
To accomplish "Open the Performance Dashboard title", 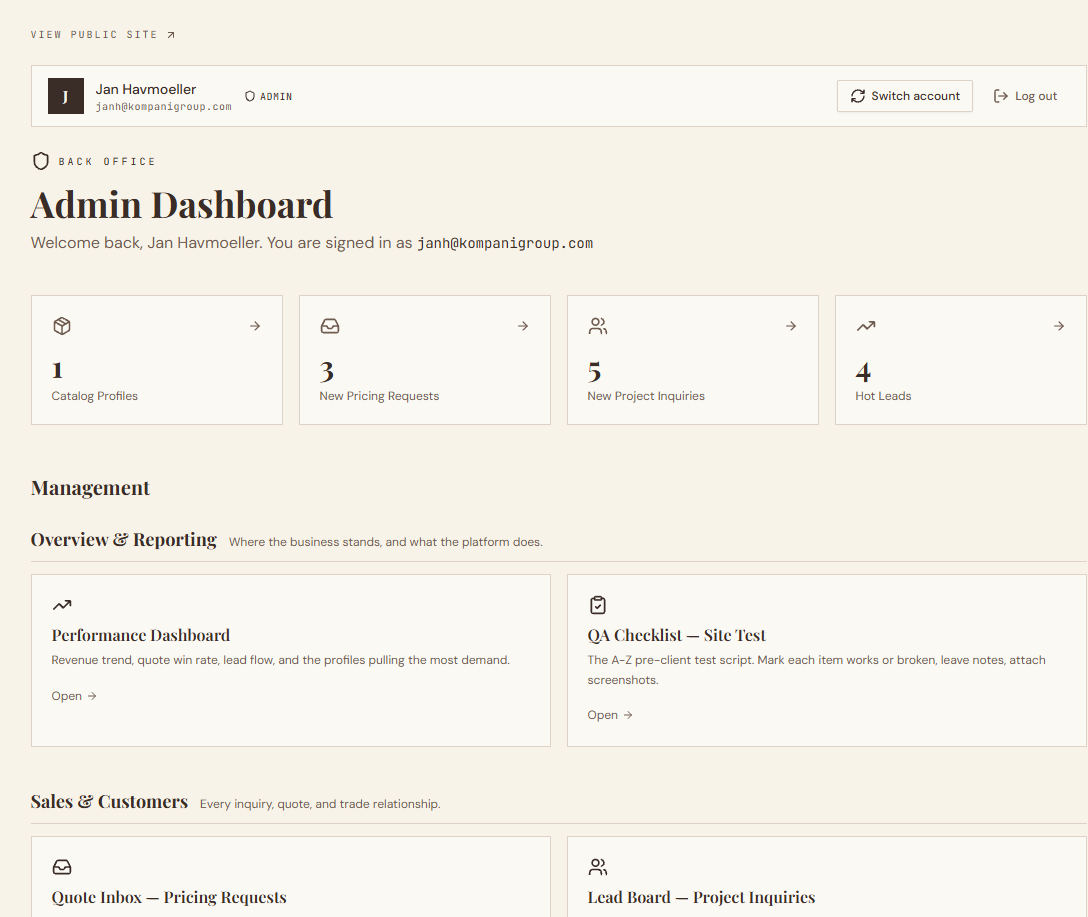I will click(x=141, y=635).
